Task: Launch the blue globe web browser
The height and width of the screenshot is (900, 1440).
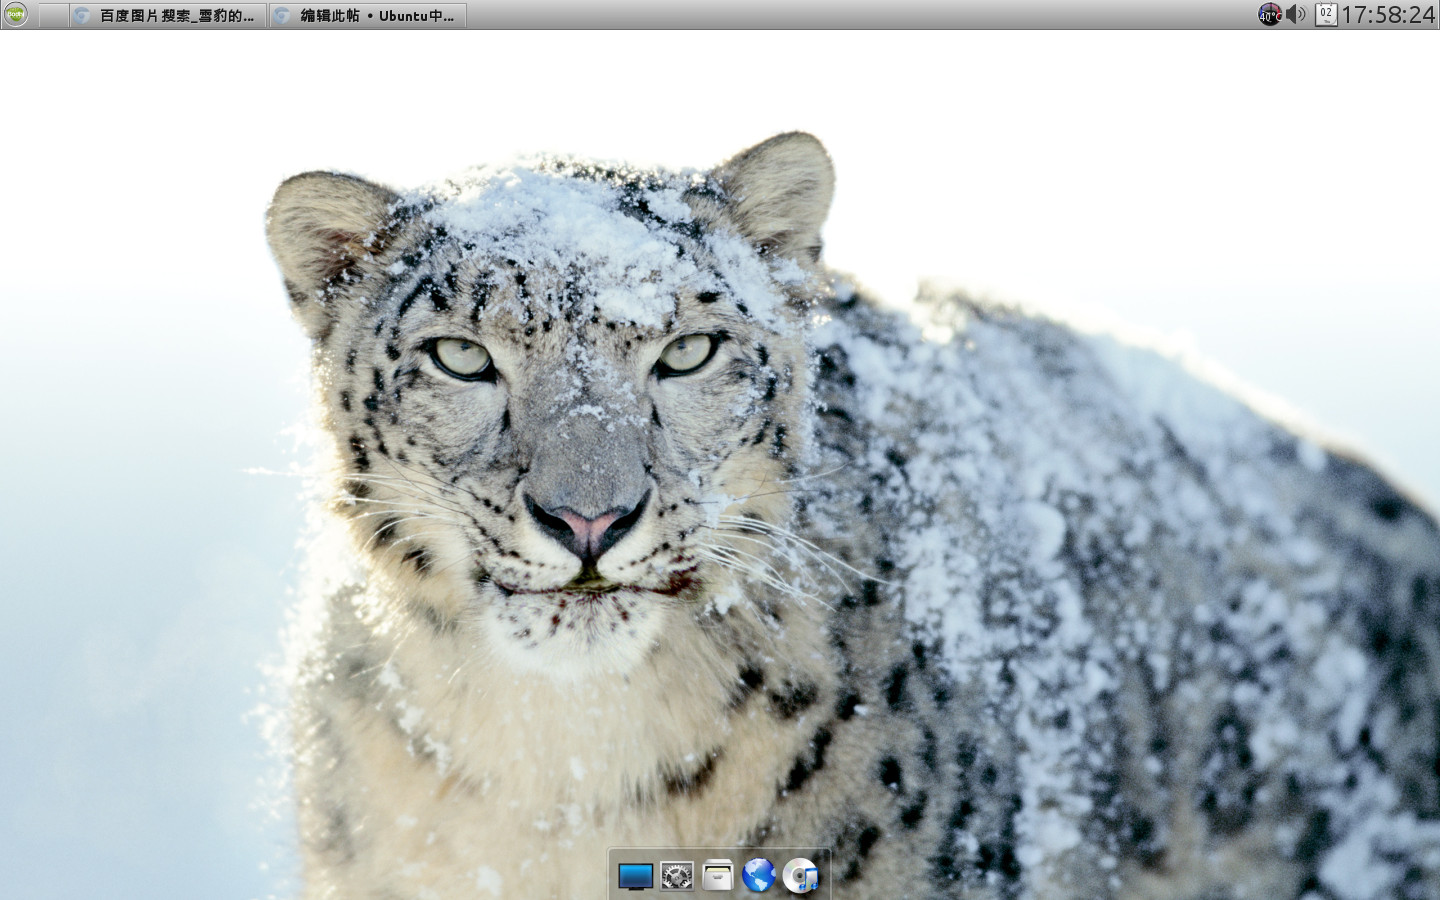Action: pos(759,876)
